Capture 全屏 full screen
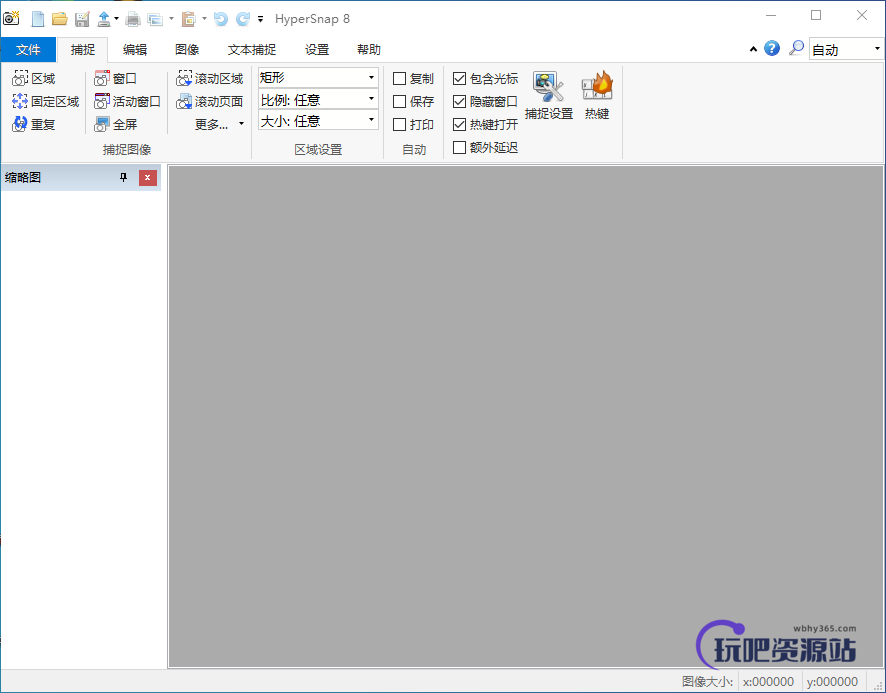Viewport: 886px width, 693px height. 115,124
